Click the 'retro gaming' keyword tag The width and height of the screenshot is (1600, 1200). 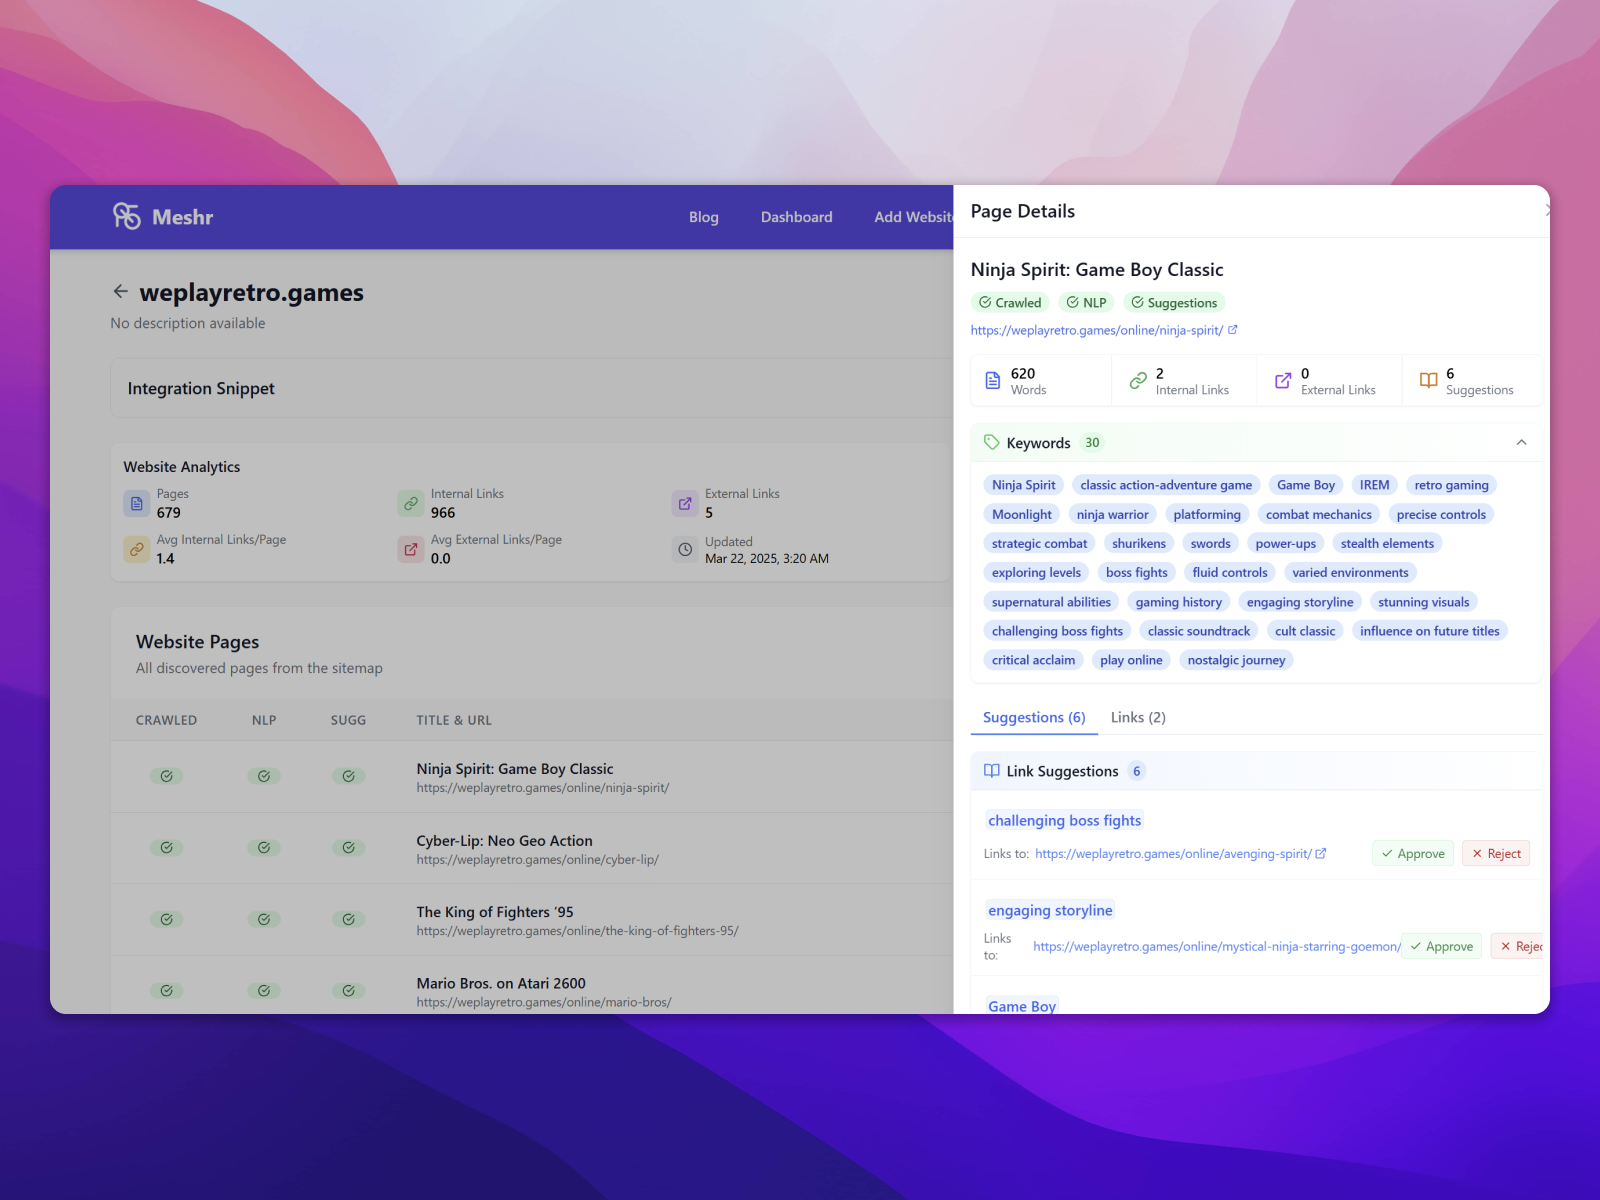click(1451, 485)
